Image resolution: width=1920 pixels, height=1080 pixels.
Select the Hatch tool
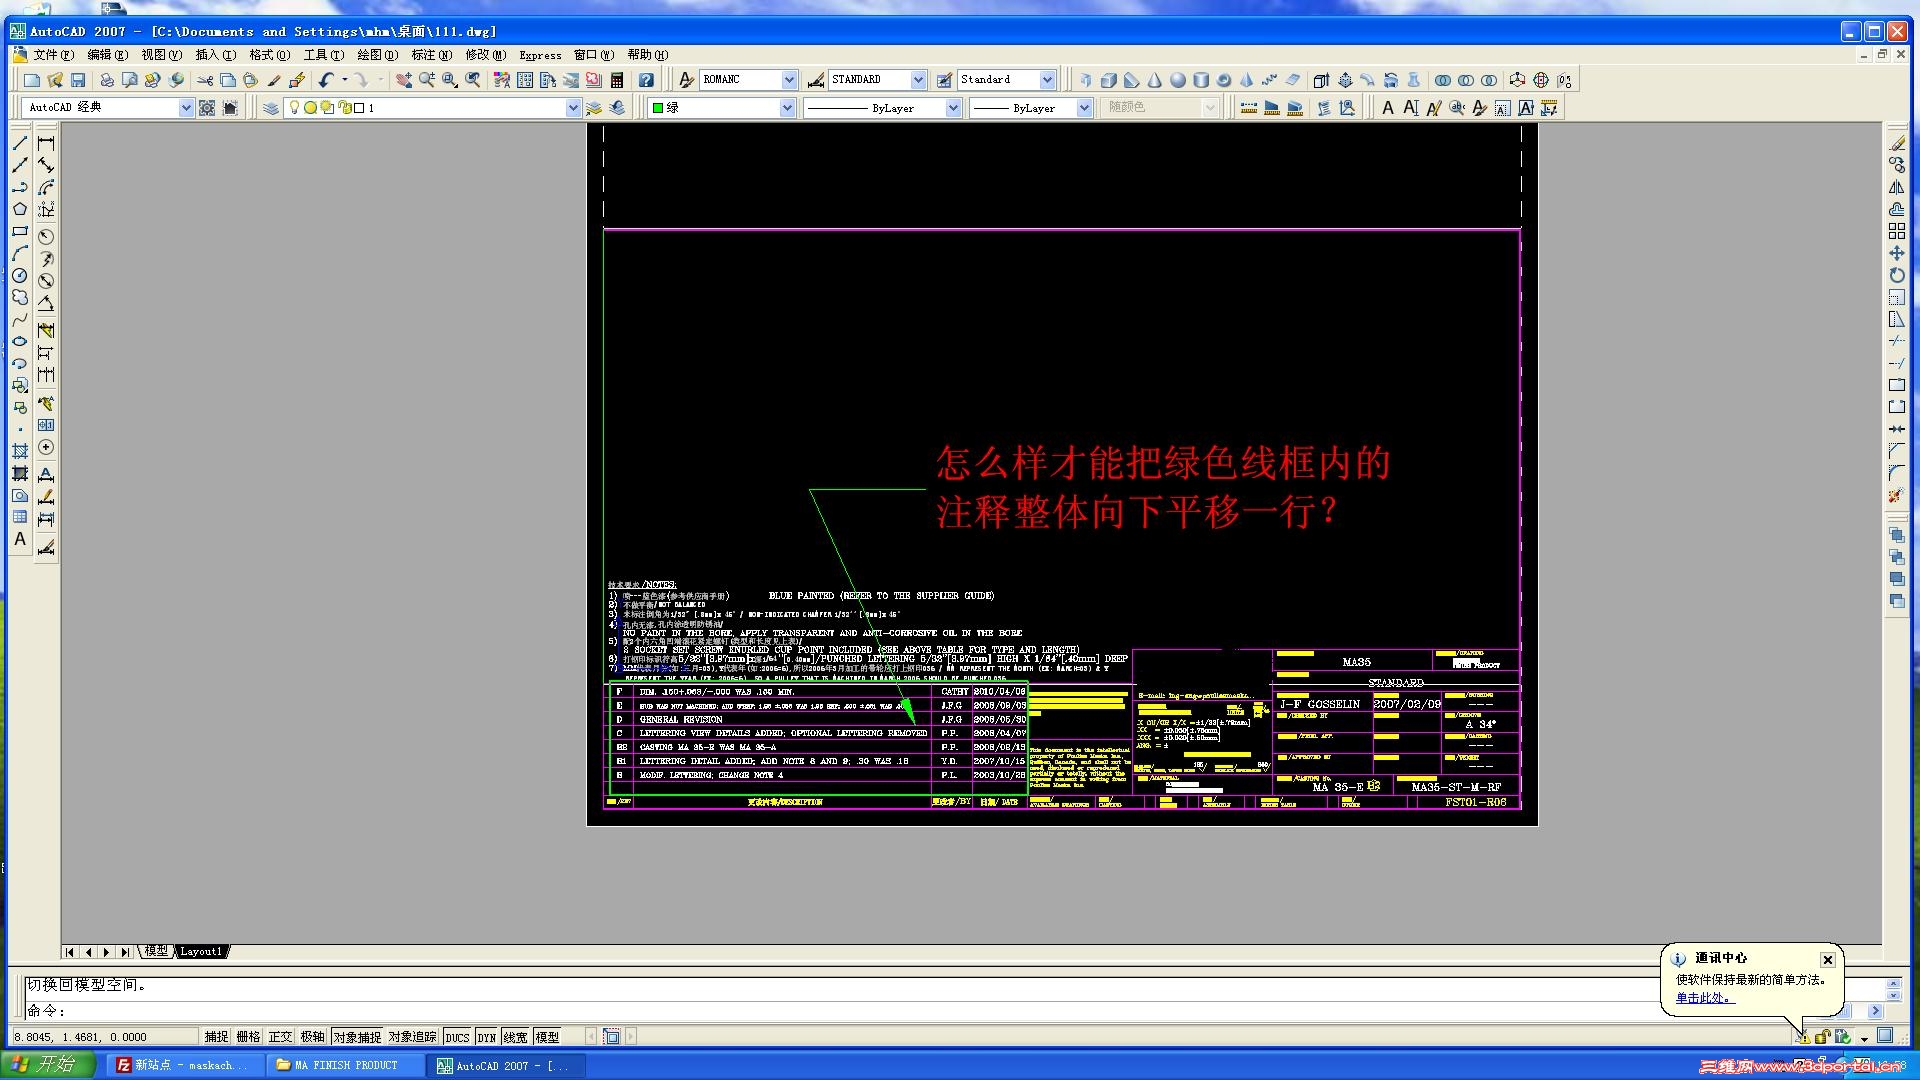20,451
